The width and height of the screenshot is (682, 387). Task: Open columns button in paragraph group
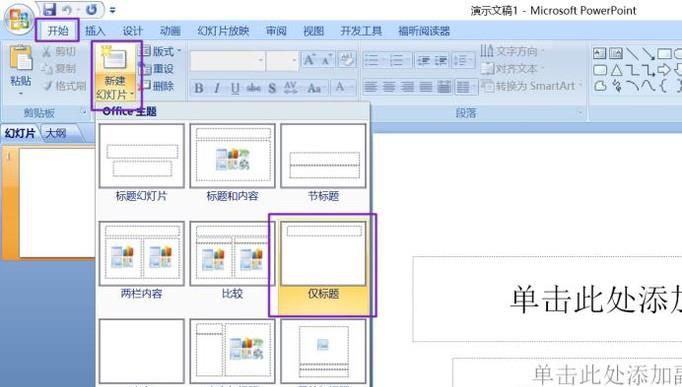click(465, 87)
